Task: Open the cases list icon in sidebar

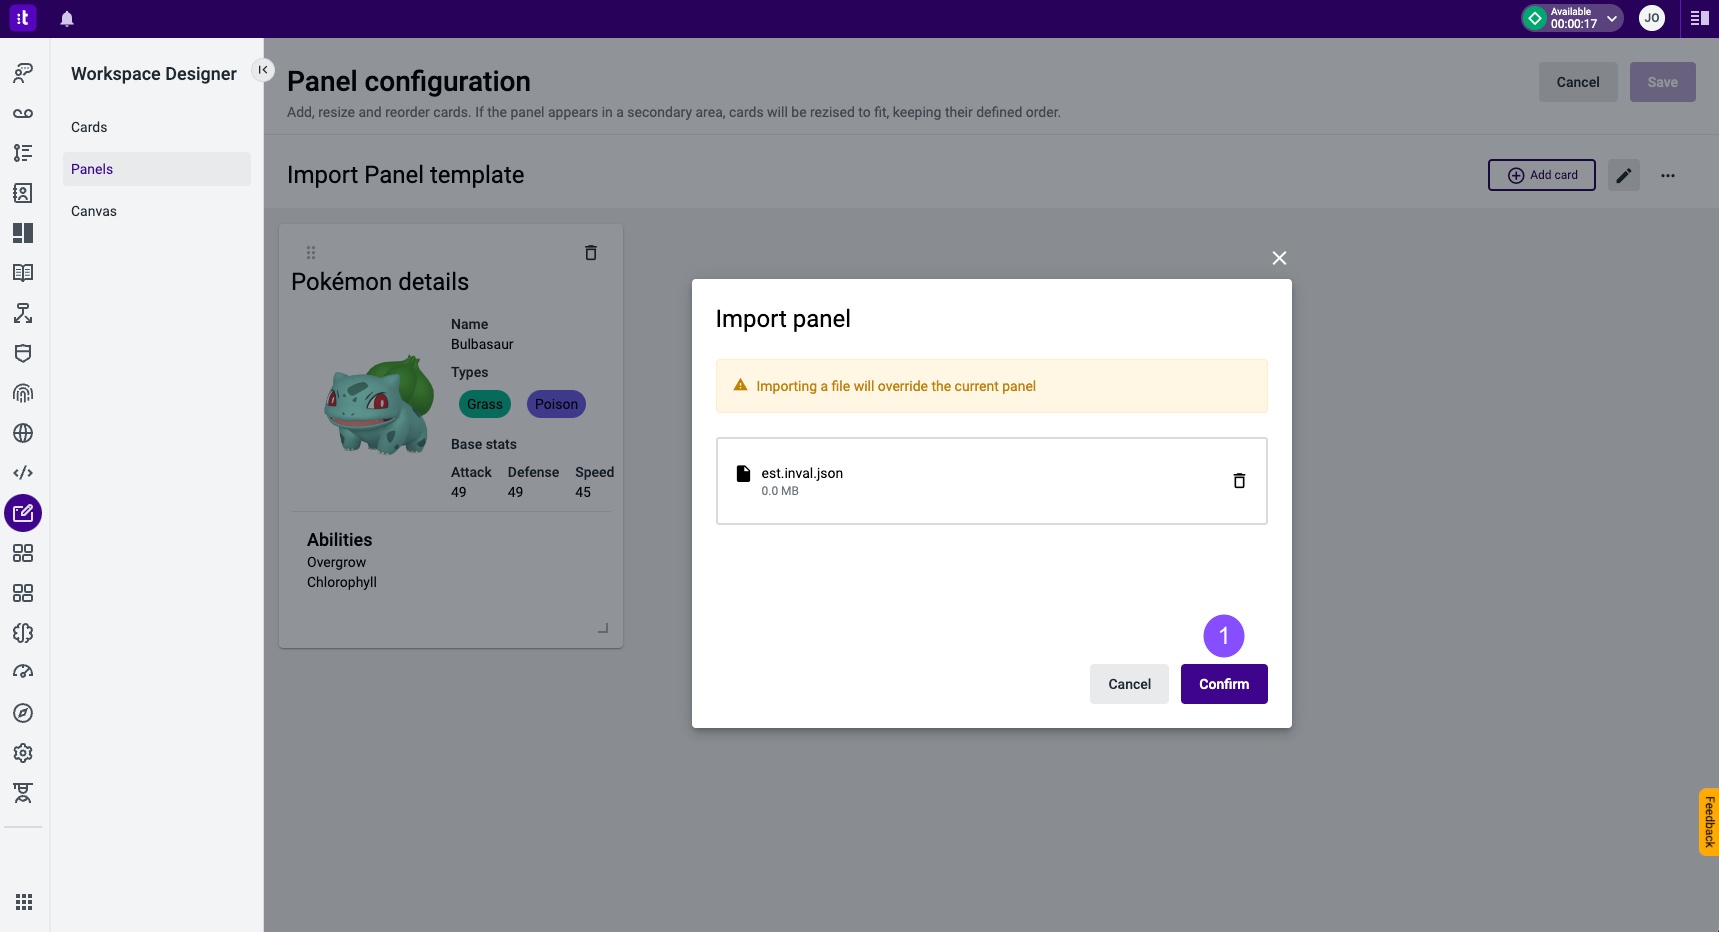Action: click(23, 153)
